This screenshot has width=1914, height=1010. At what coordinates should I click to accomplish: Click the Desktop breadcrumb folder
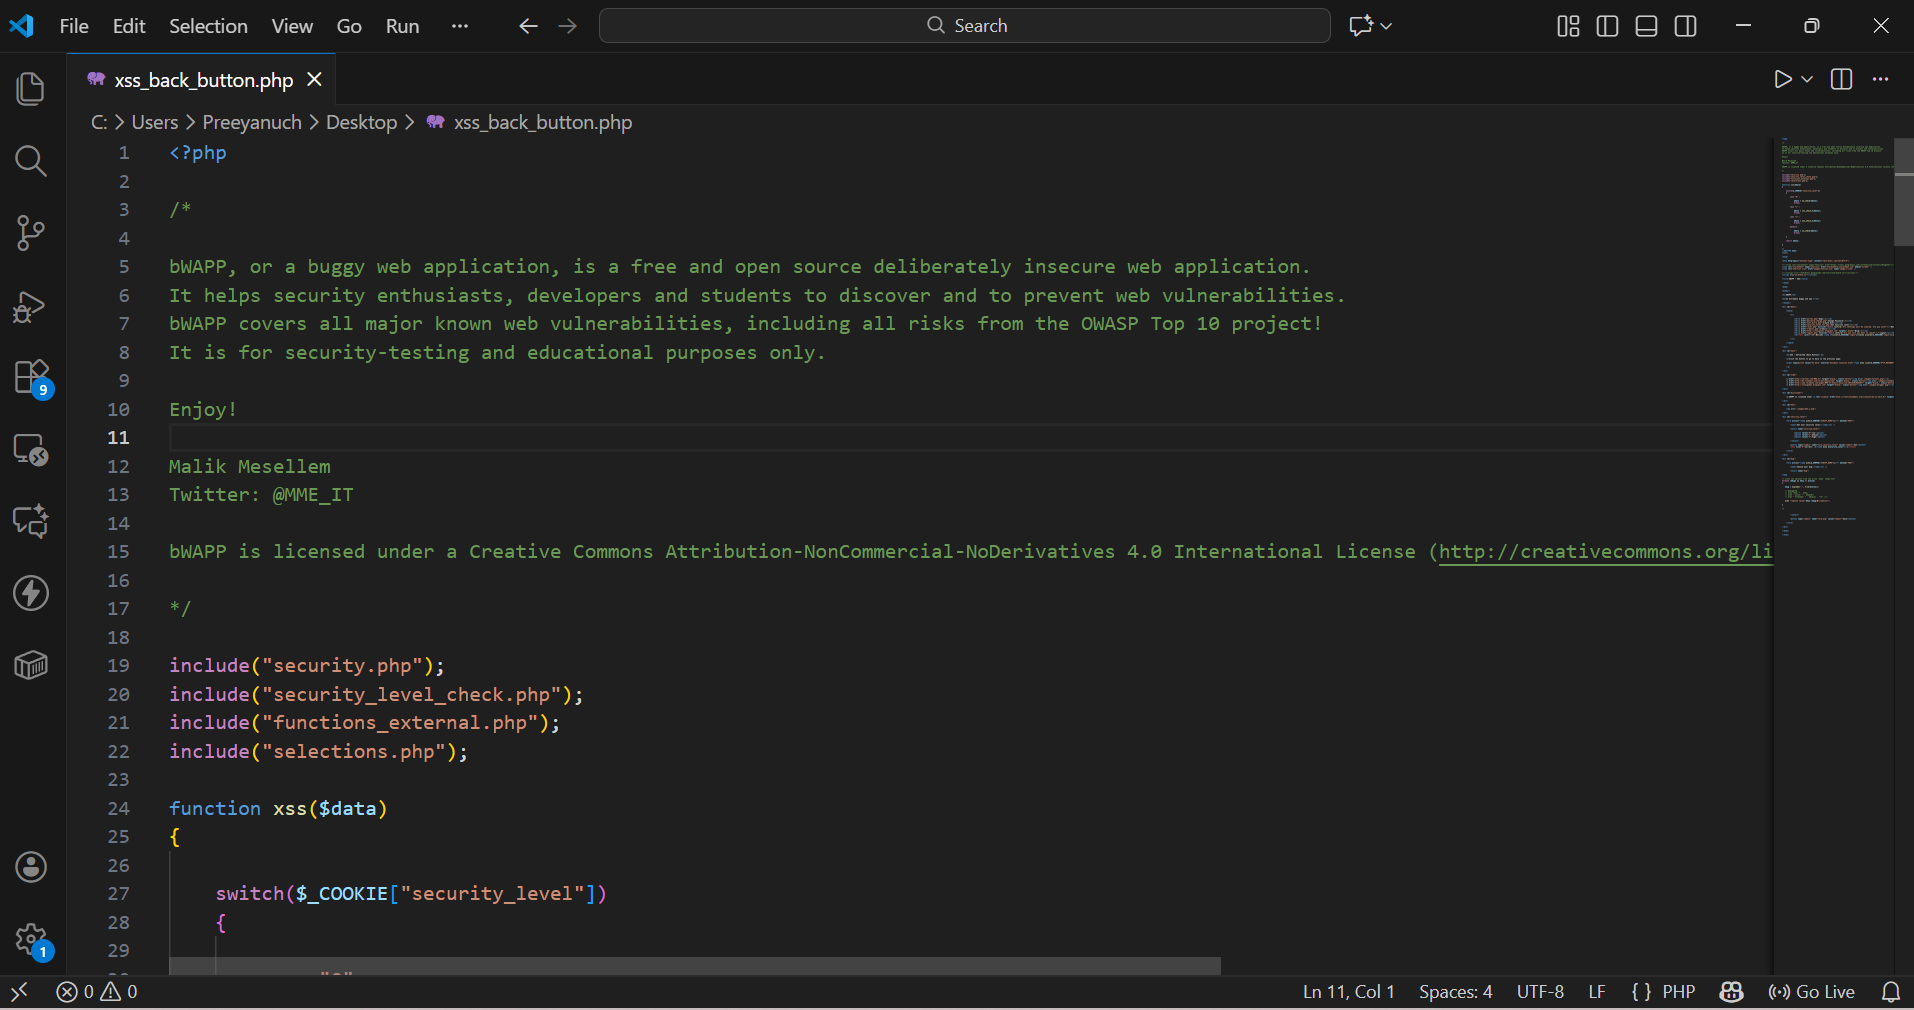(x=361, y=122)
